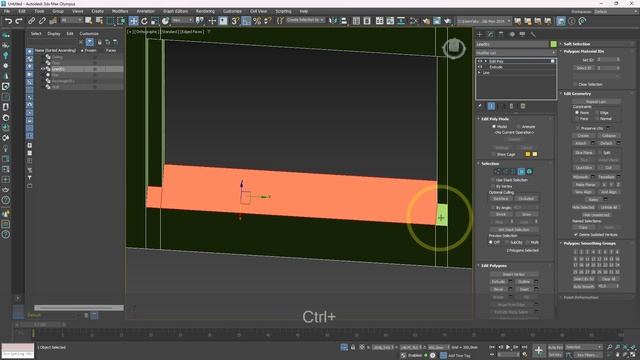Open the Graph Editors menu

point(176,11)
